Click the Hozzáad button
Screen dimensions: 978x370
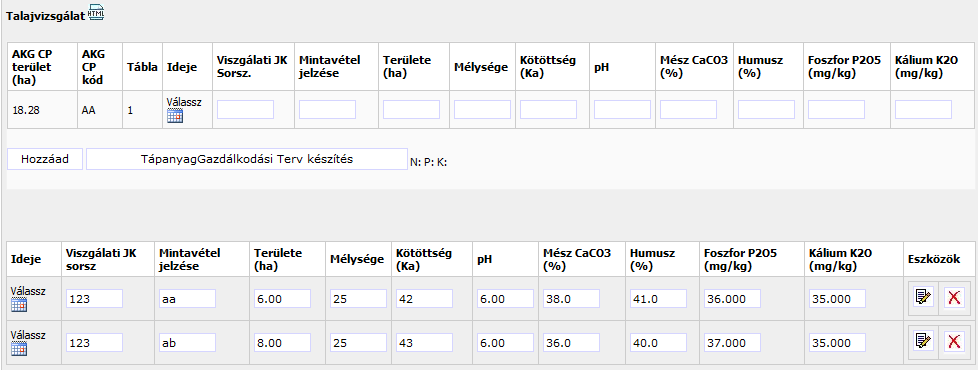pyautogui.click(x=45, y=159)
